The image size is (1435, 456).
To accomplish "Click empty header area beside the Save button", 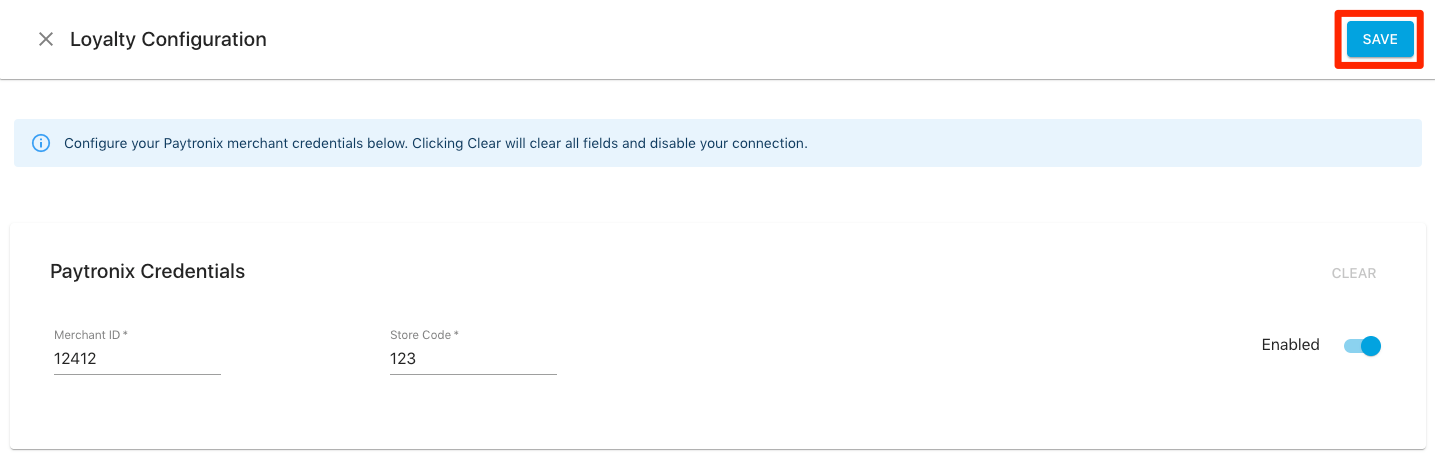I will click(x=900, y=40).
